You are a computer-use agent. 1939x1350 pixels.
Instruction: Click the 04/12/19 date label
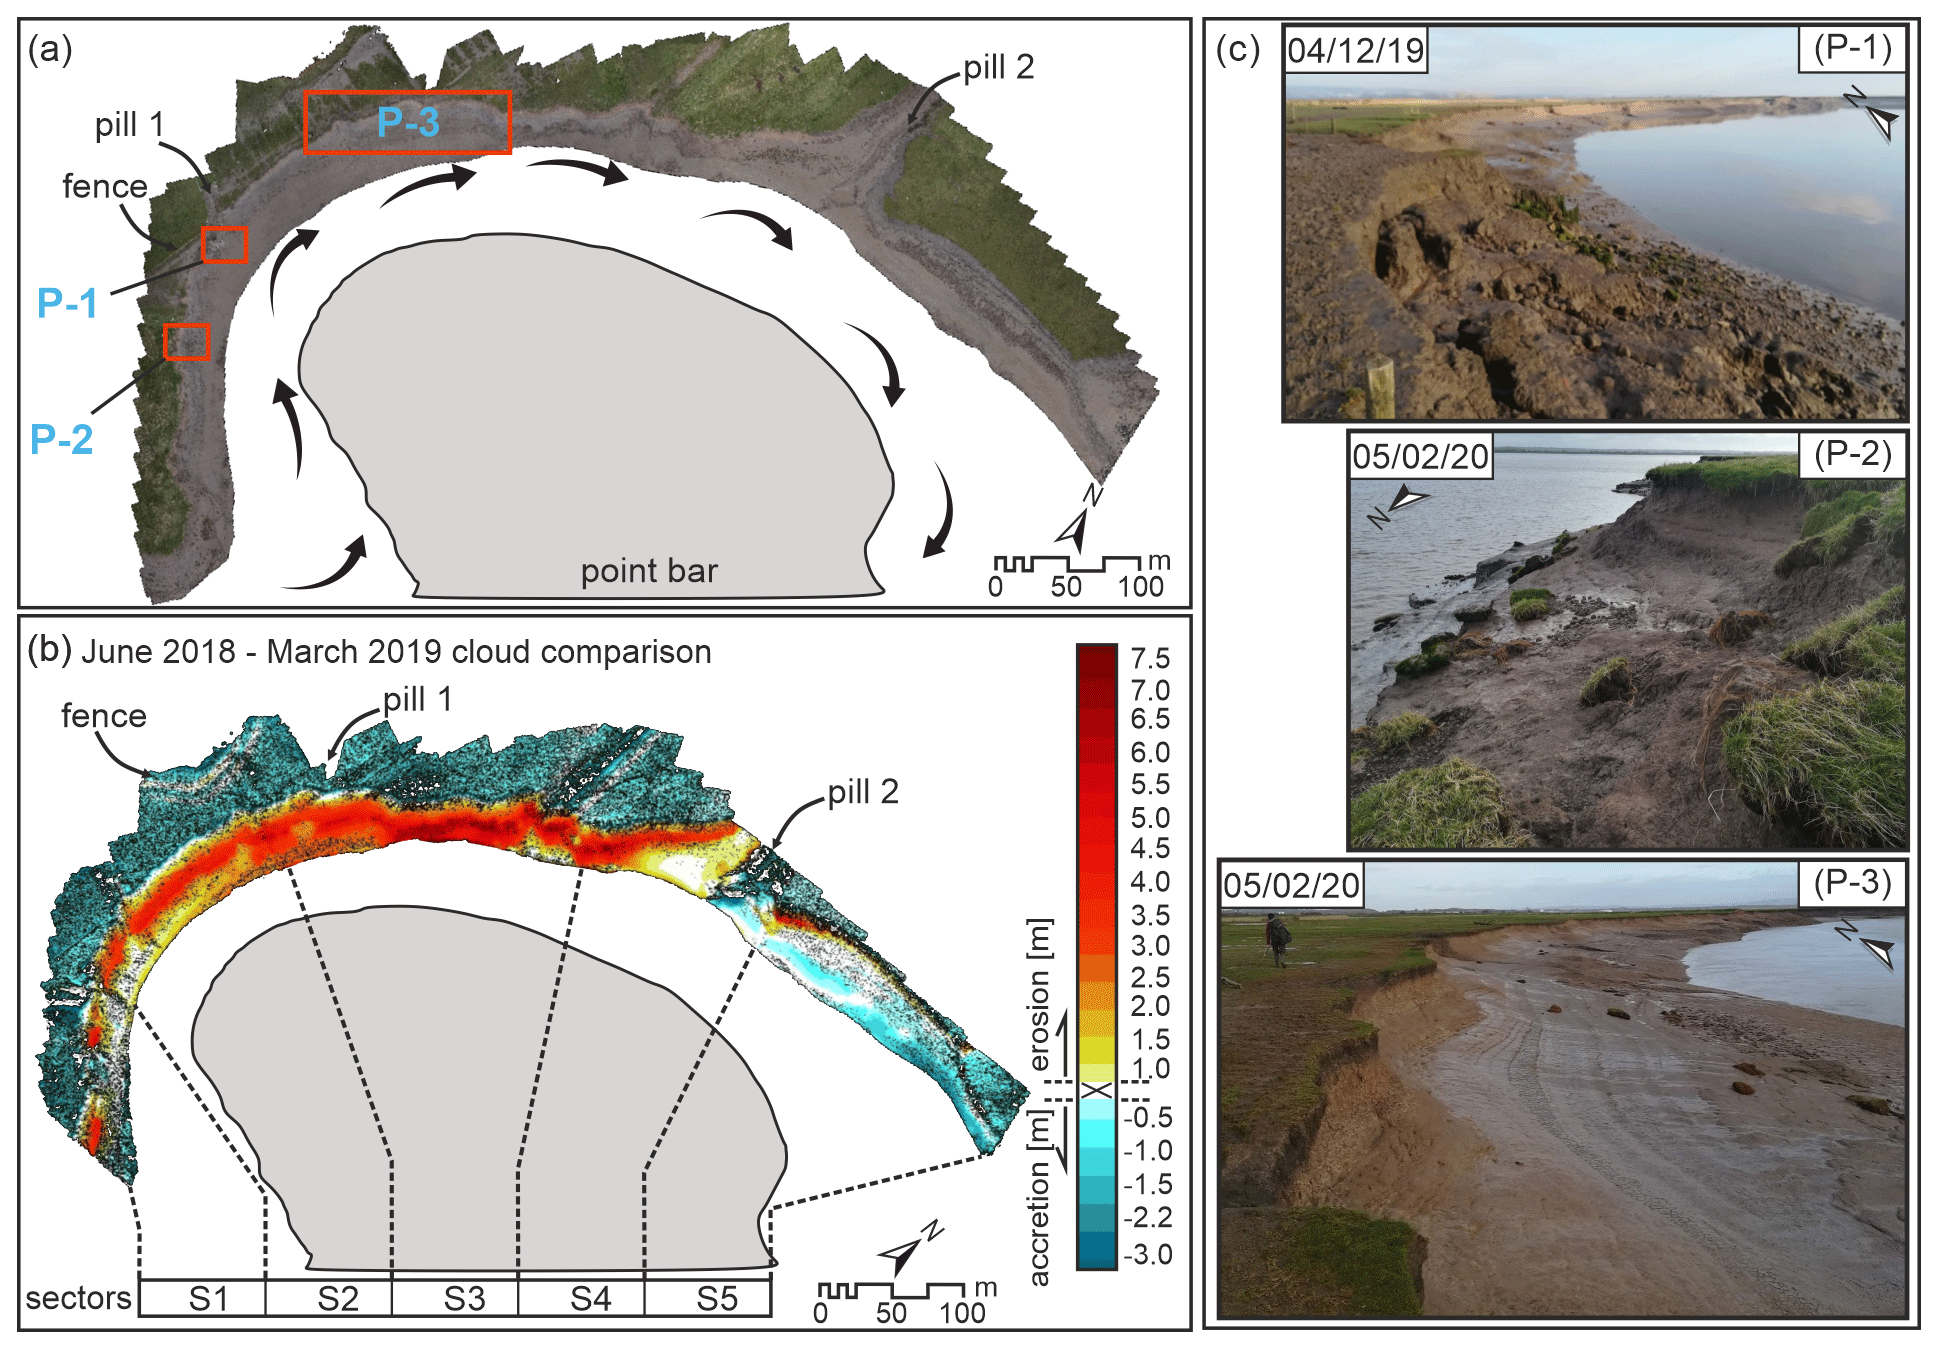tap(1355, 50)
